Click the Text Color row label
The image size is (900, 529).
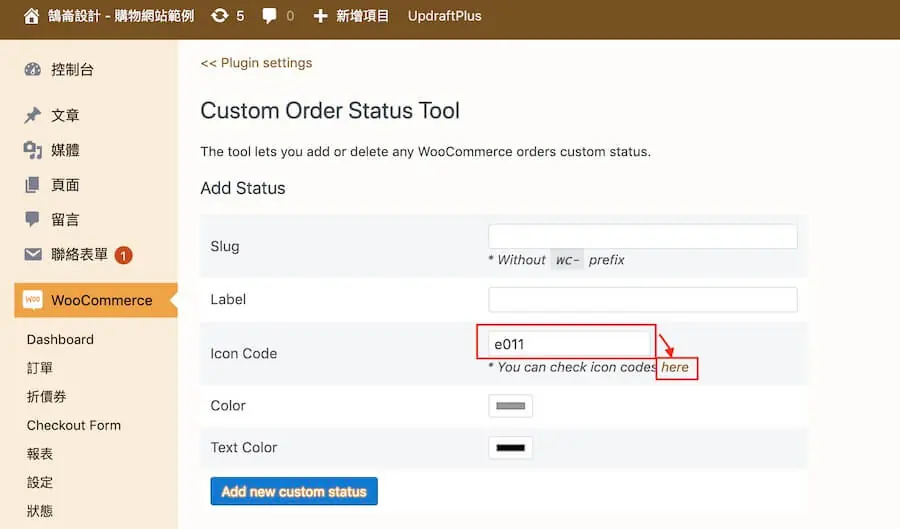[243, 448]
